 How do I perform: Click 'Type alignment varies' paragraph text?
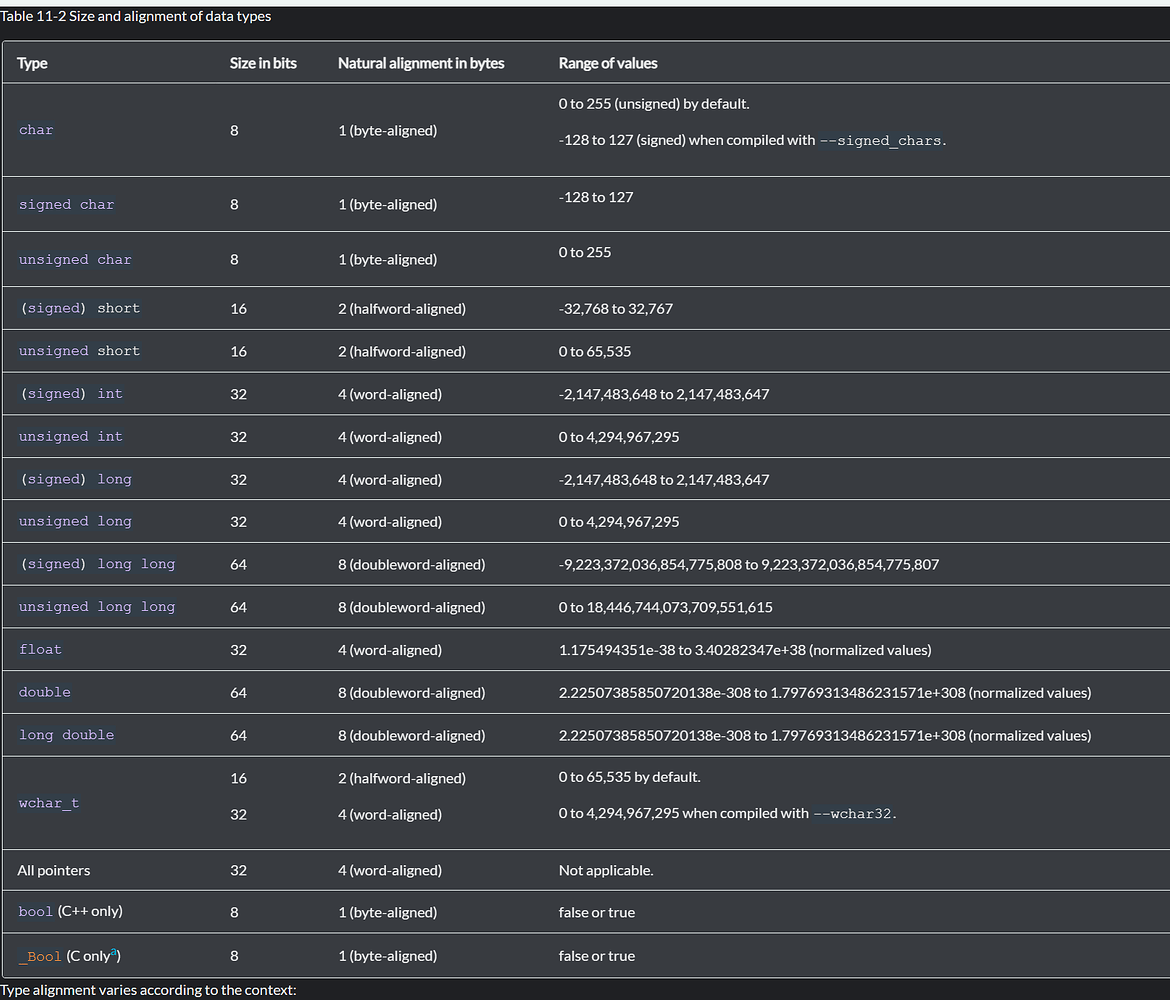(x=148, y=990)
